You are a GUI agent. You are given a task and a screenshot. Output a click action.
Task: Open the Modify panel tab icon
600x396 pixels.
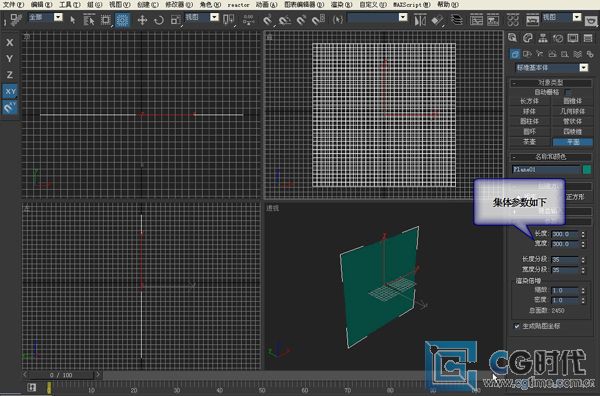click(x=528, y=38)
